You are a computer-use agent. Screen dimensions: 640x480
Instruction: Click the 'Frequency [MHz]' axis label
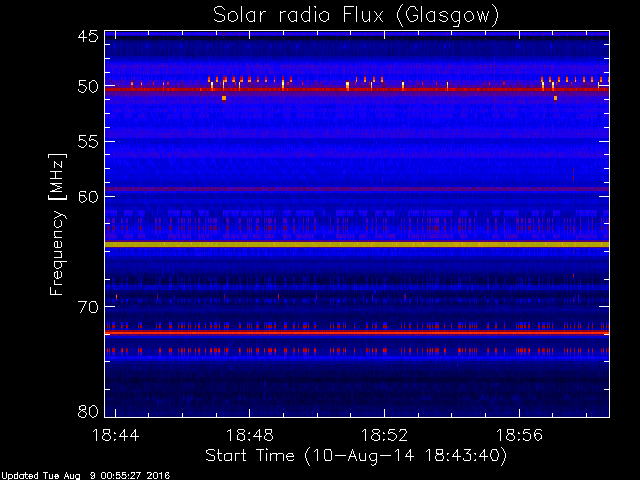point(57,224)
